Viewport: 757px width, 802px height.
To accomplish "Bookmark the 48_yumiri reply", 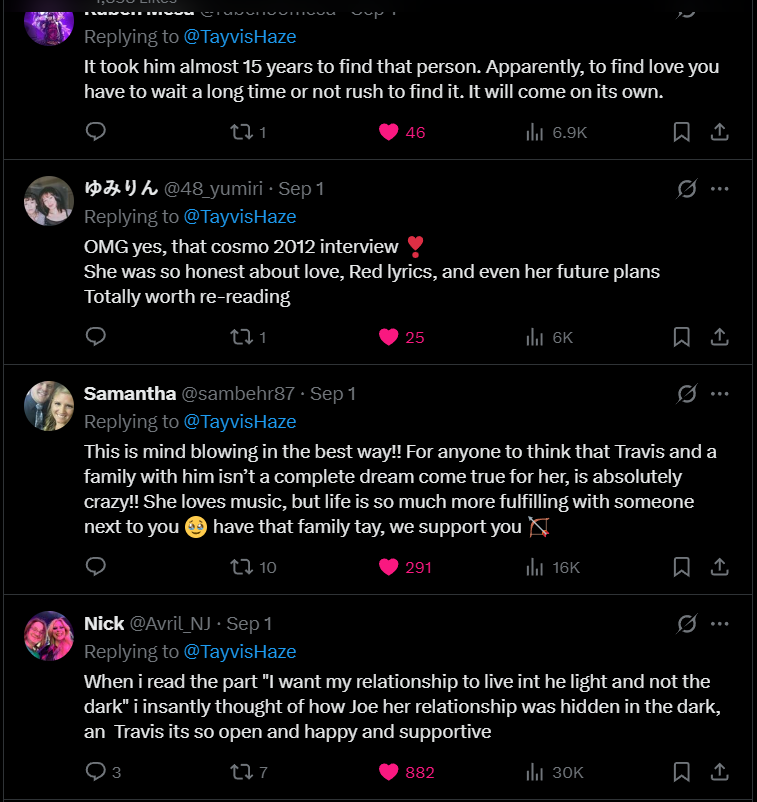I will point(681,337).
